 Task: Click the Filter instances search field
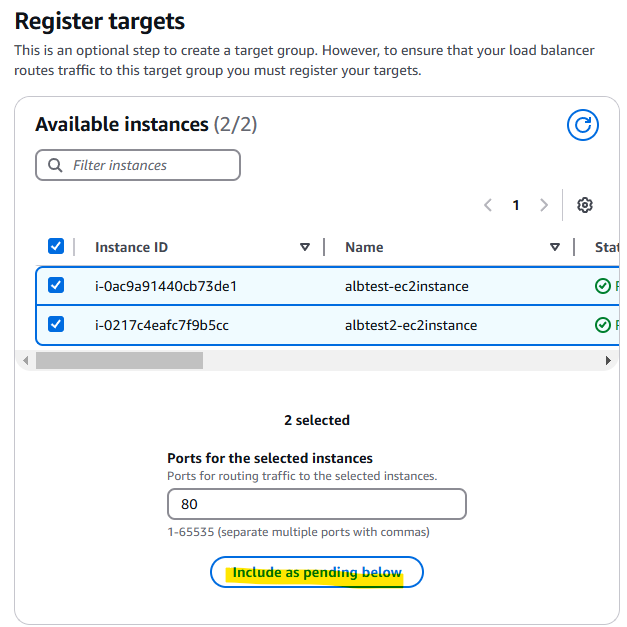(138, 165)
